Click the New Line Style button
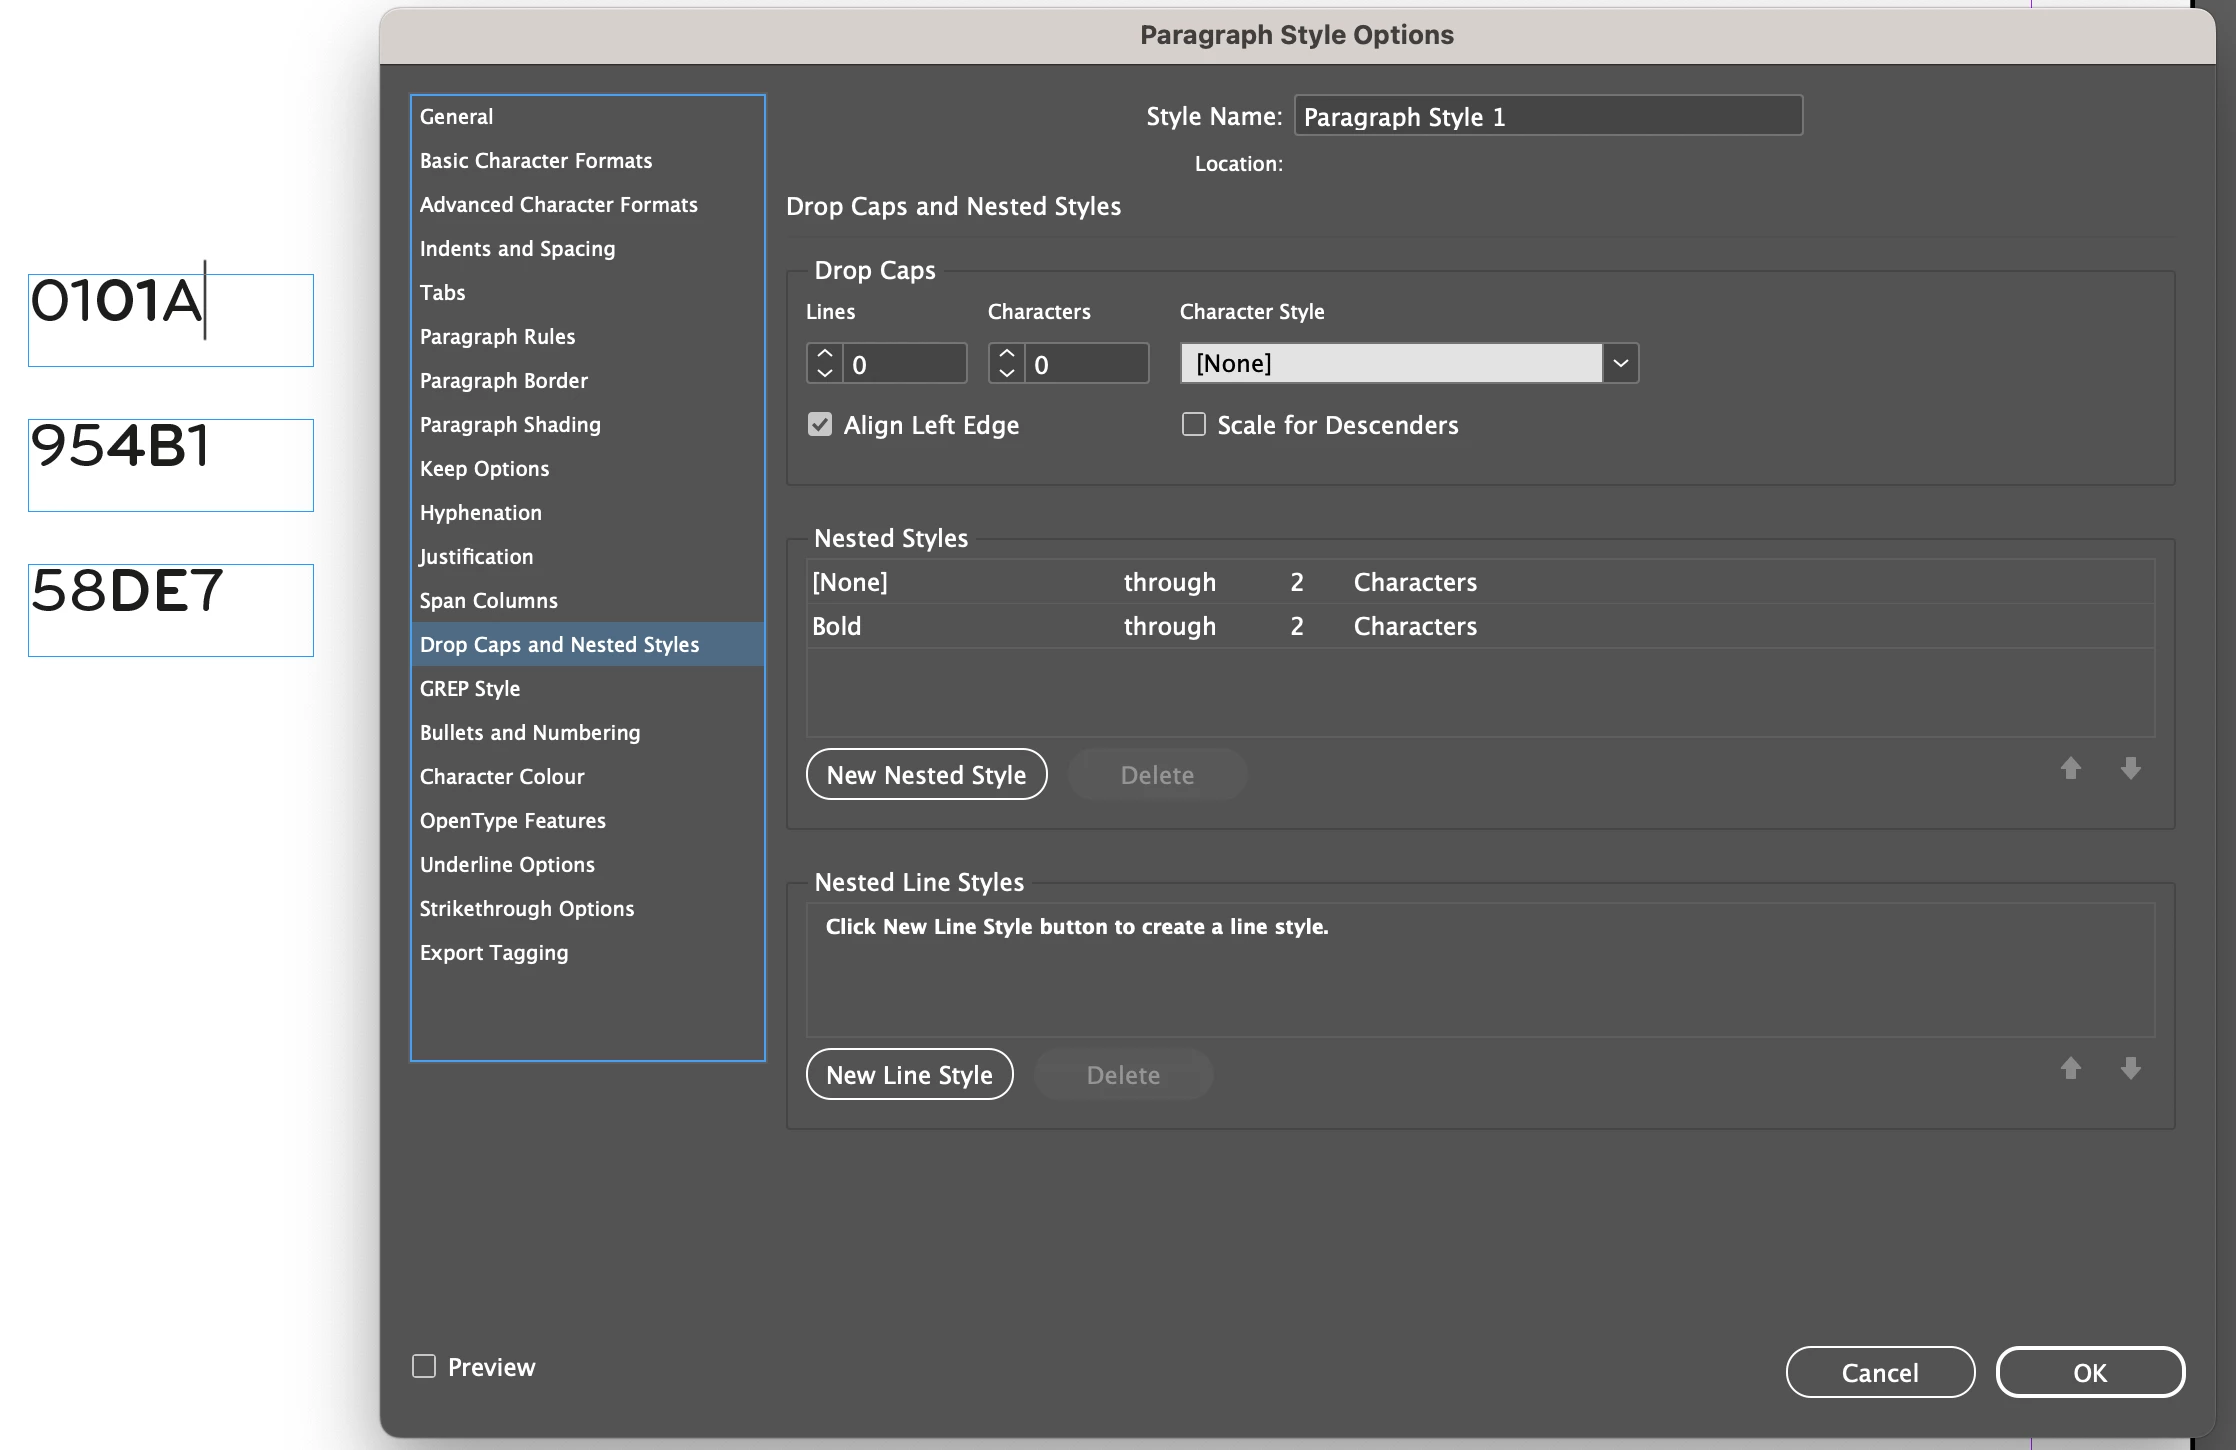The image size is (2236, 1450). (x=909, y=1074)
